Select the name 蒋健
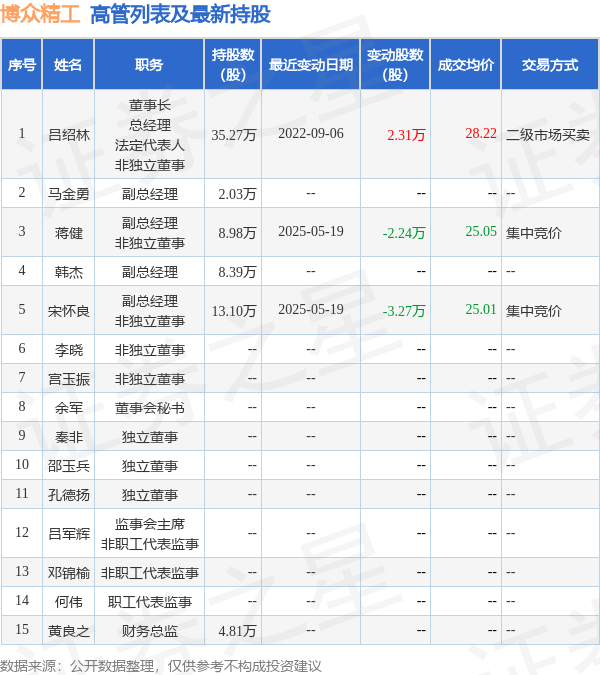600x675 pixels. (69, 233)
